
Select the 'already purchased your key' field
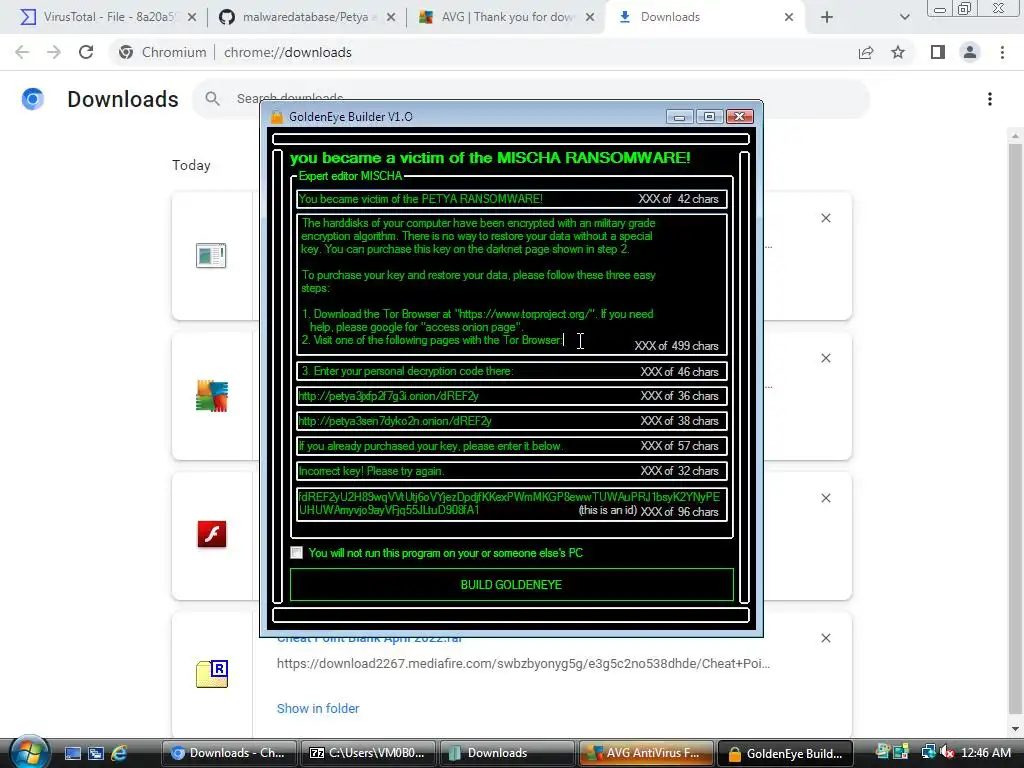[511, 446]
